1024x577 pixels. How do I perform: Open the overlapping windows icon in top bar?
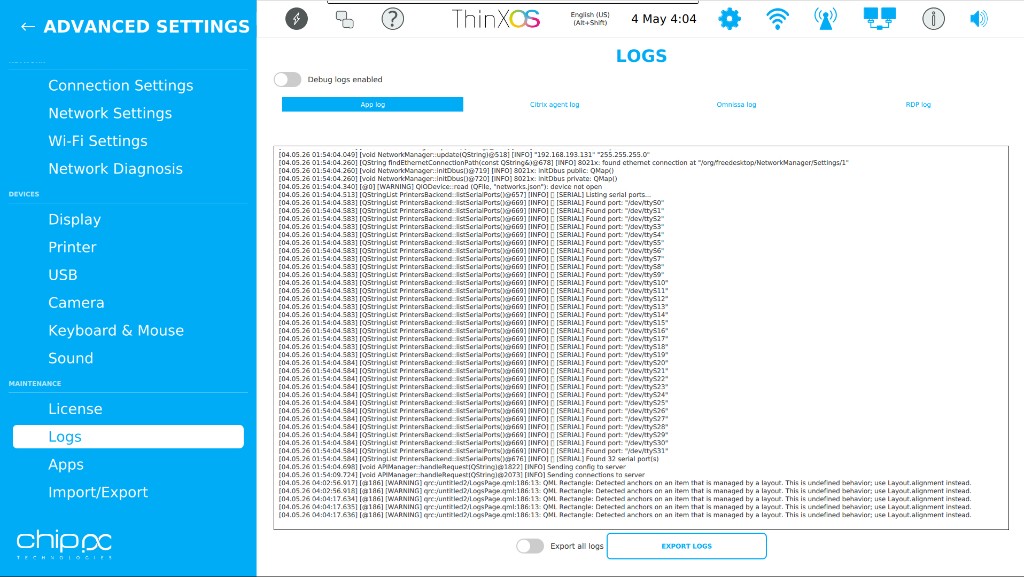(345, 20)
